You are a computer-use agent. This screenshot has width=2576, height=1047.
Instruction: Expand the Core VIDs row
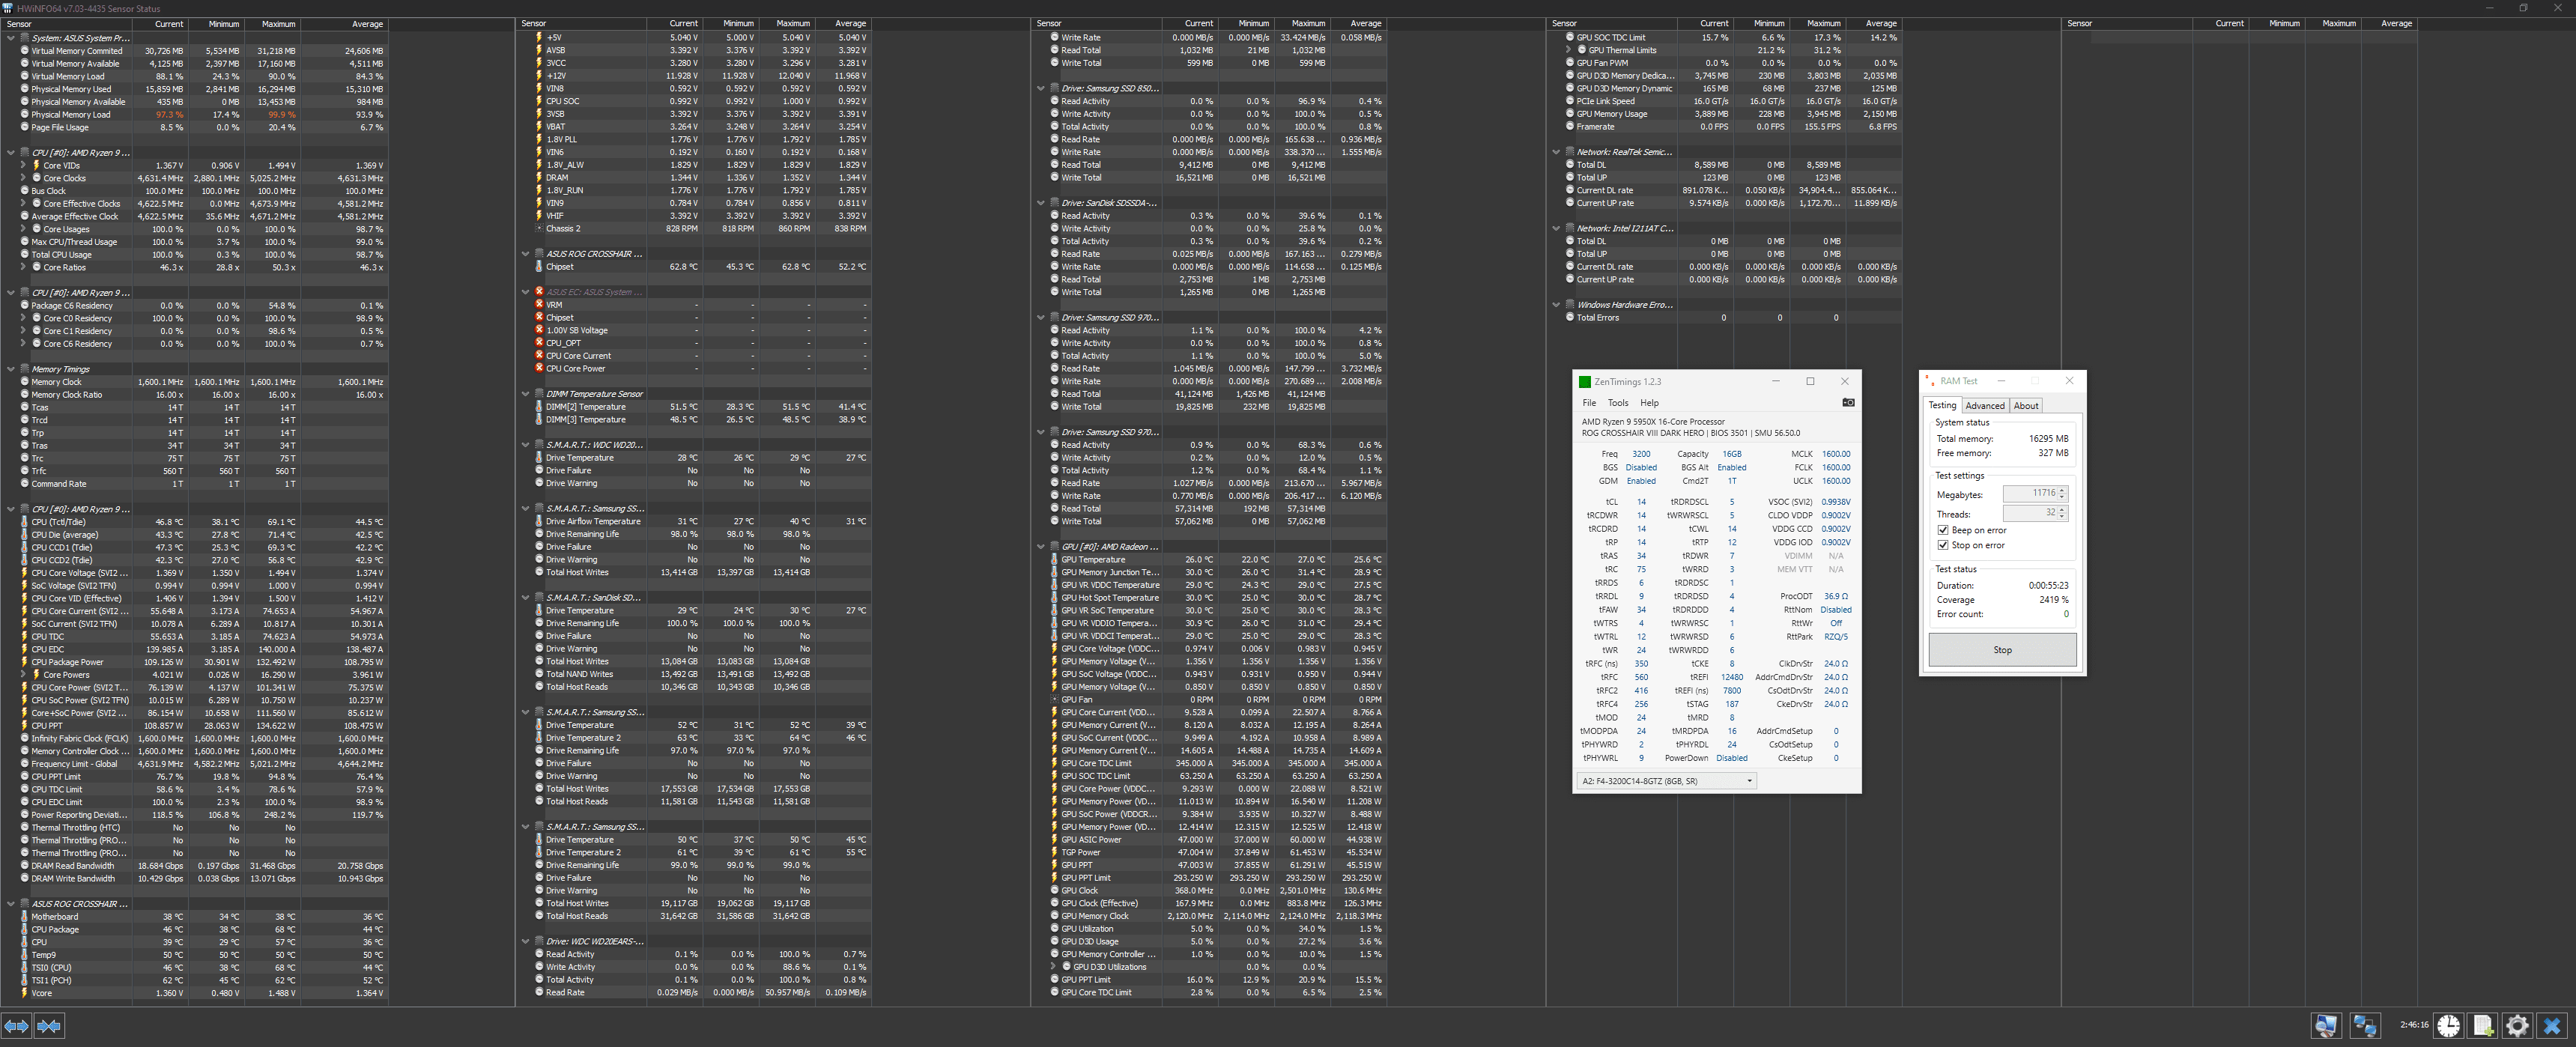(24, 166)
